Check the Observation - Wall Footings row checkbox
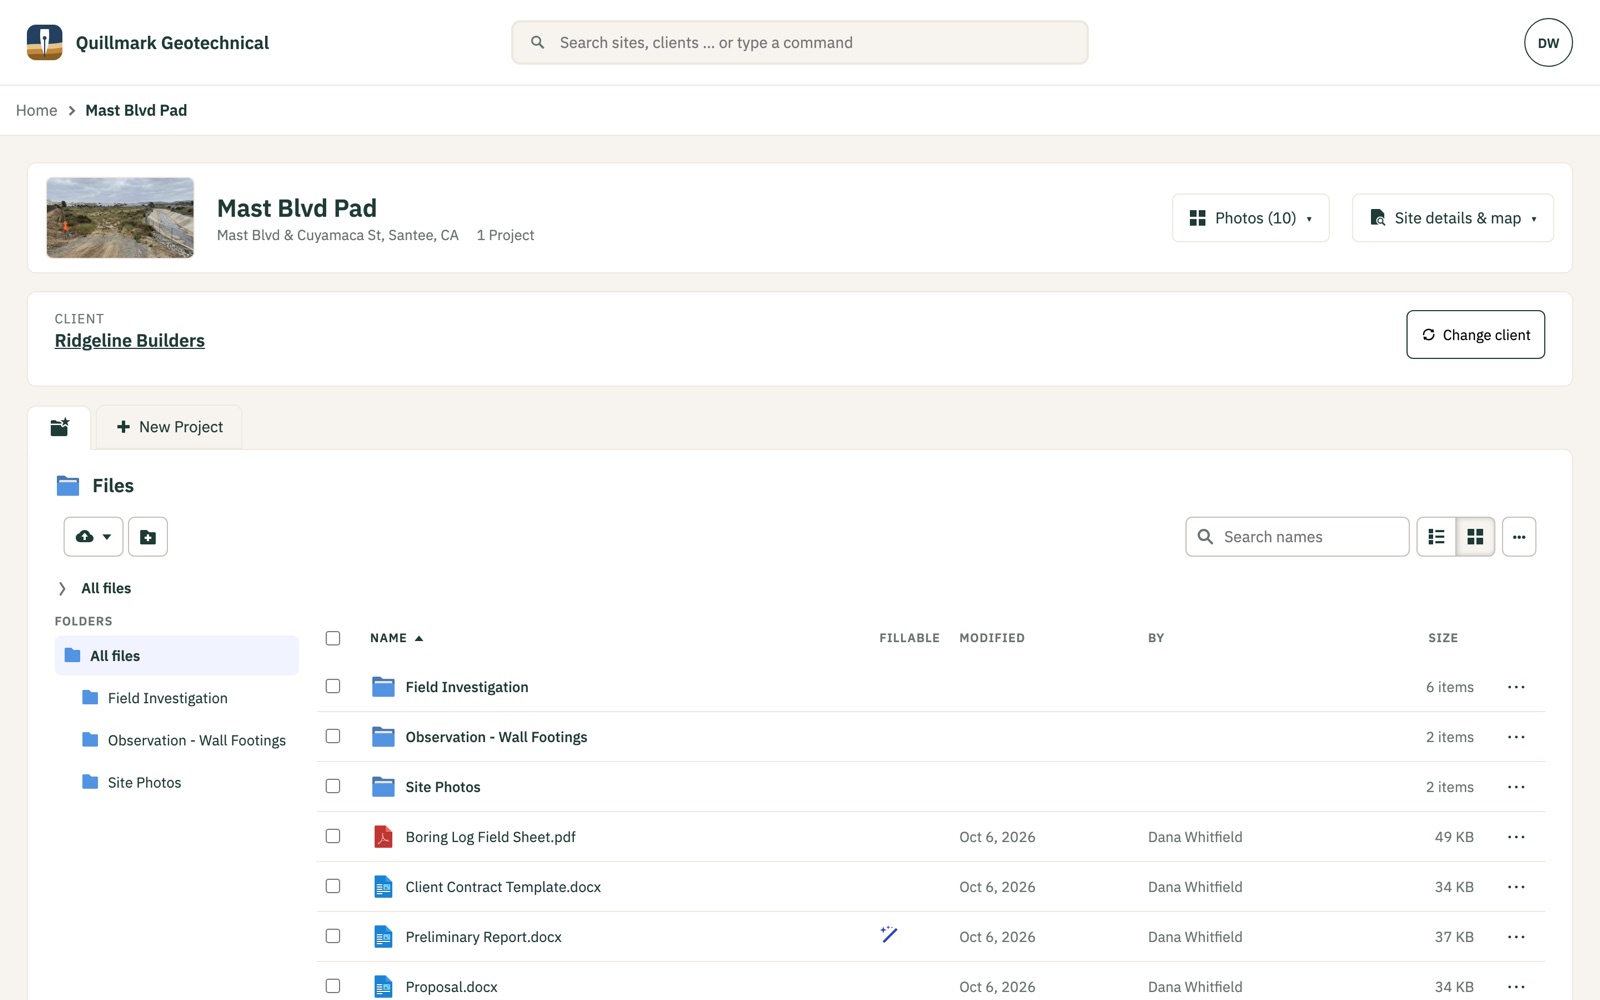 coord(333,736)
